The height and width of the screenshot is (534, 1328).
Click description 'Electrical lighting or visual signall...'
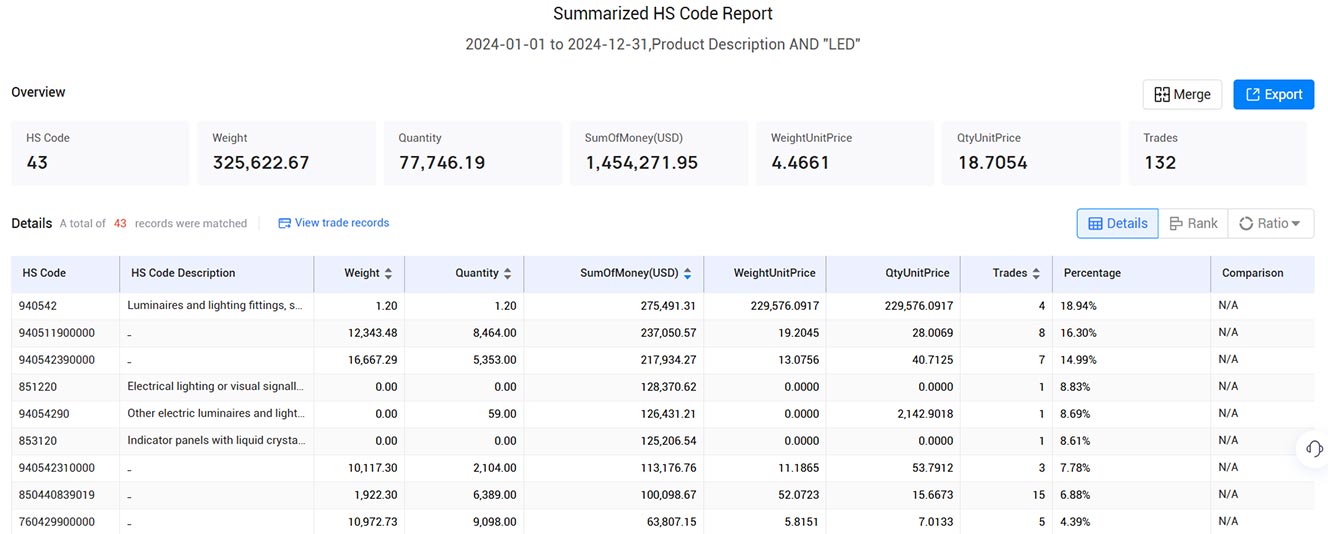[214, 386]
